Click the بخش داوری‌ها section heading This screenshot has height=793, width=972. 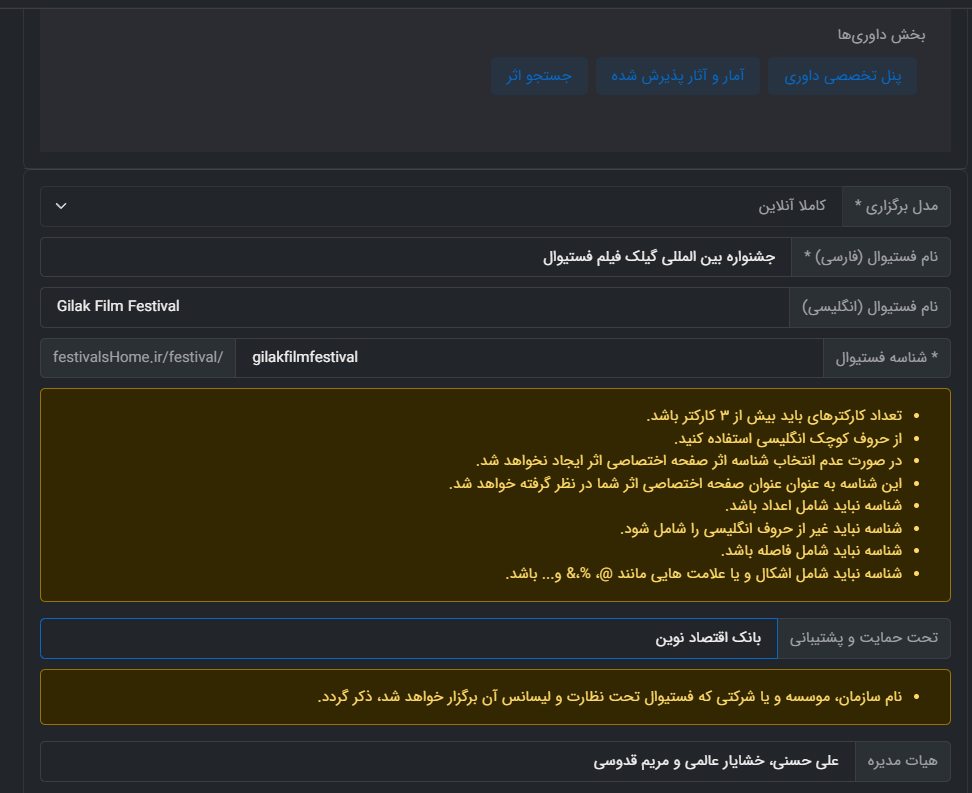881,35
